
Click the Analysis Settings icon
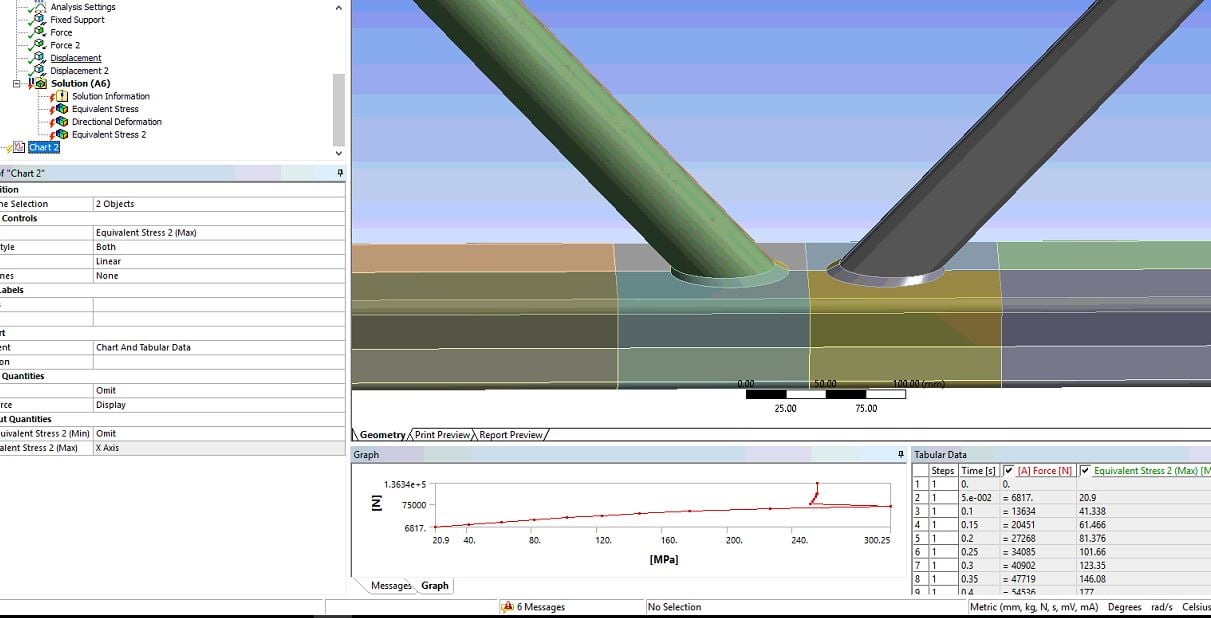(39, 7)
